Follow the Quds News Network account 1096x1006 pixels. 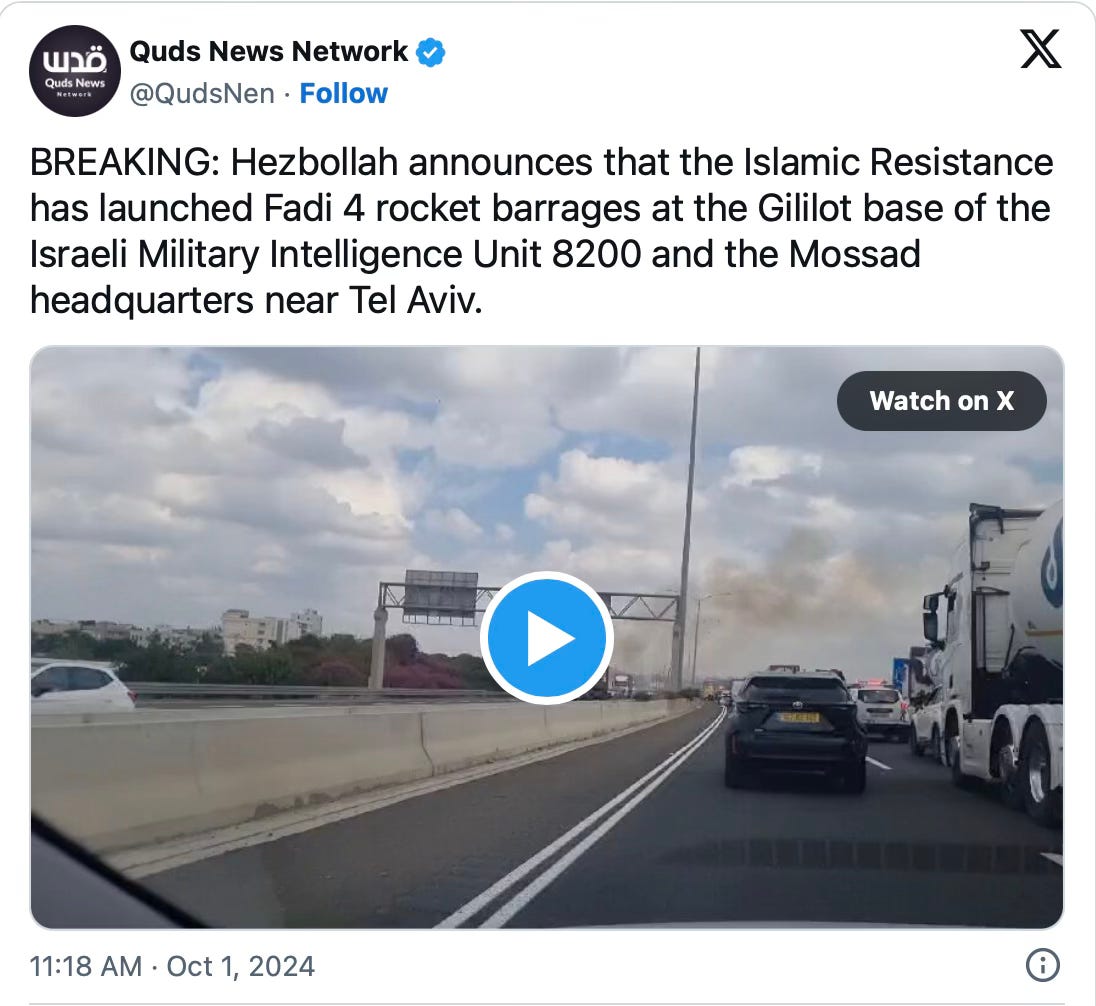pos(343,93)
